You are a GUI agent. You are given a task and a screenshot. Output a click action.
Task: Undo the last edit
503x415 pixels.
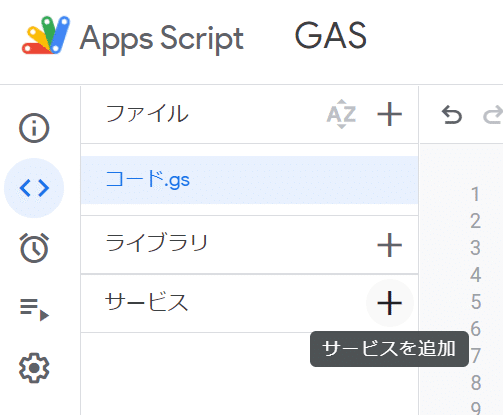[x=452, y=114]
